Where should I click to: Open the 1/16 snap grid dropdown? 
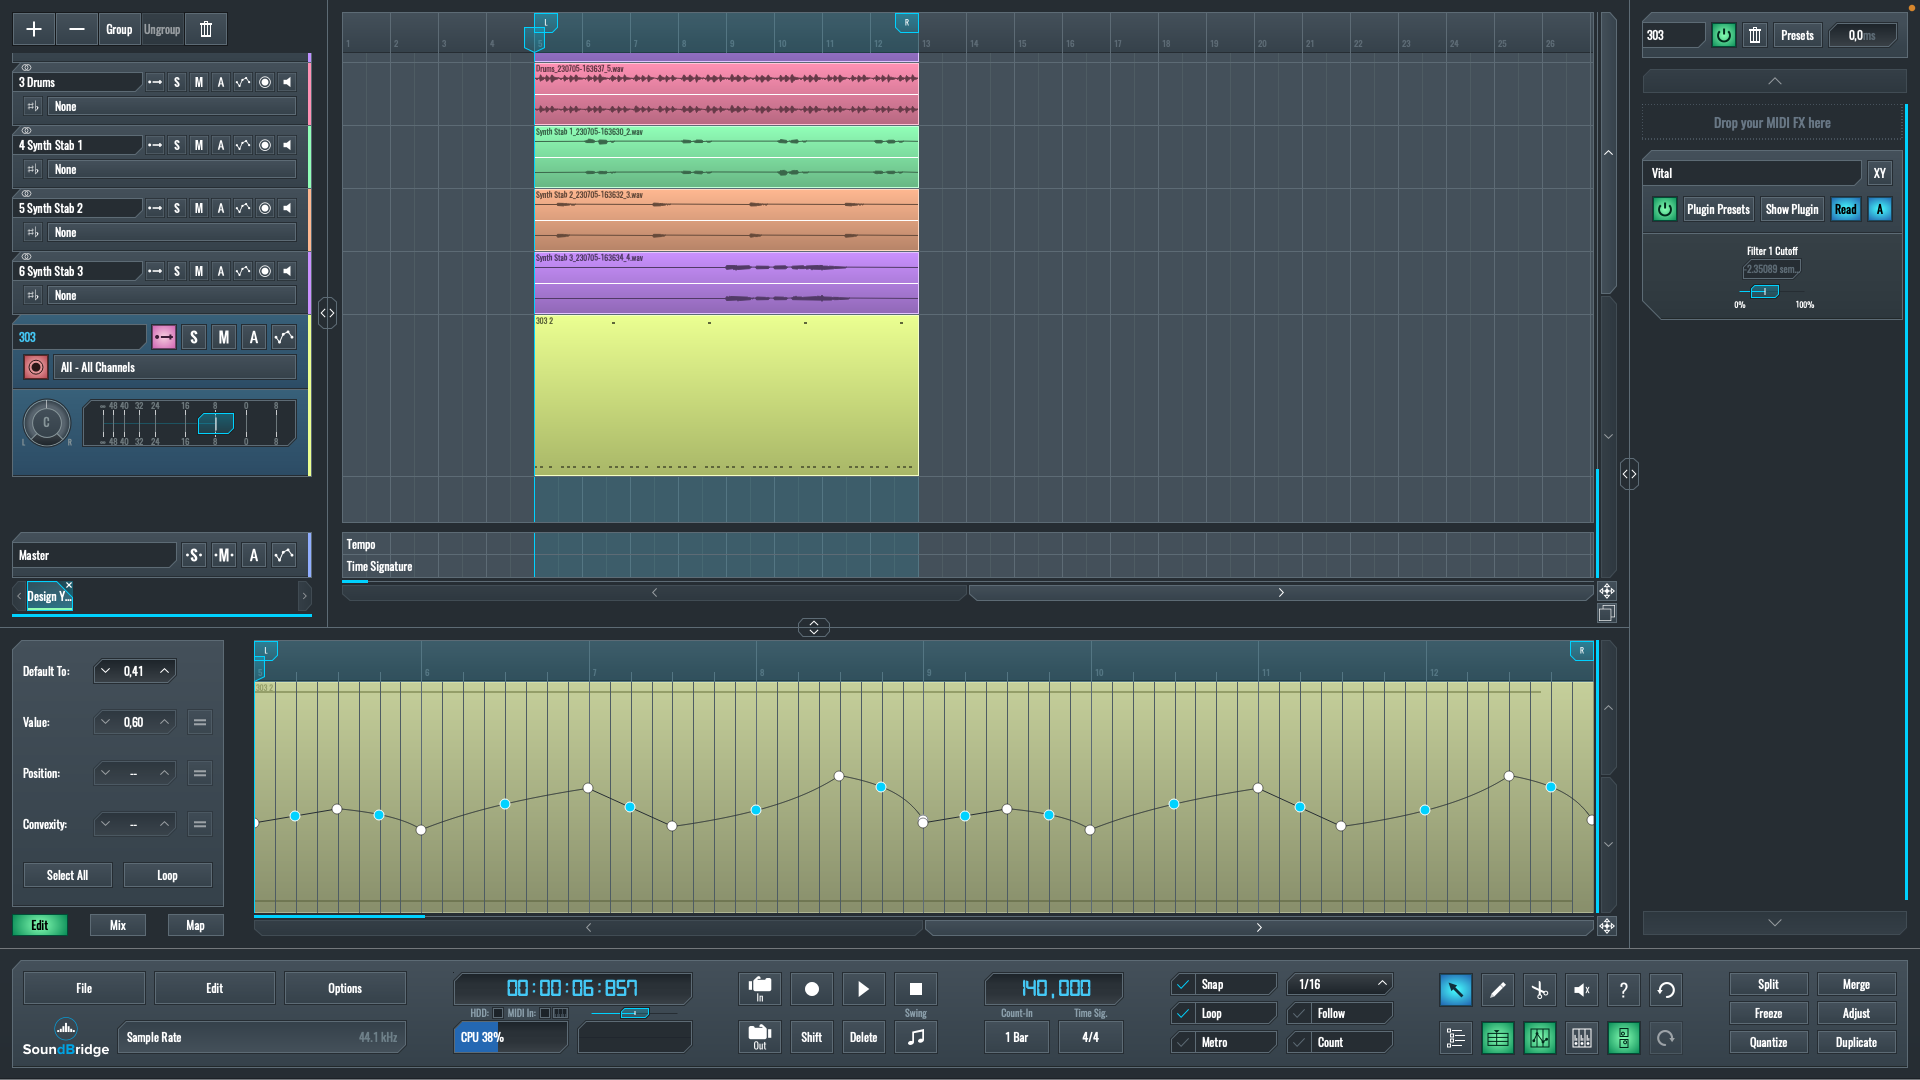[1340, 984]
